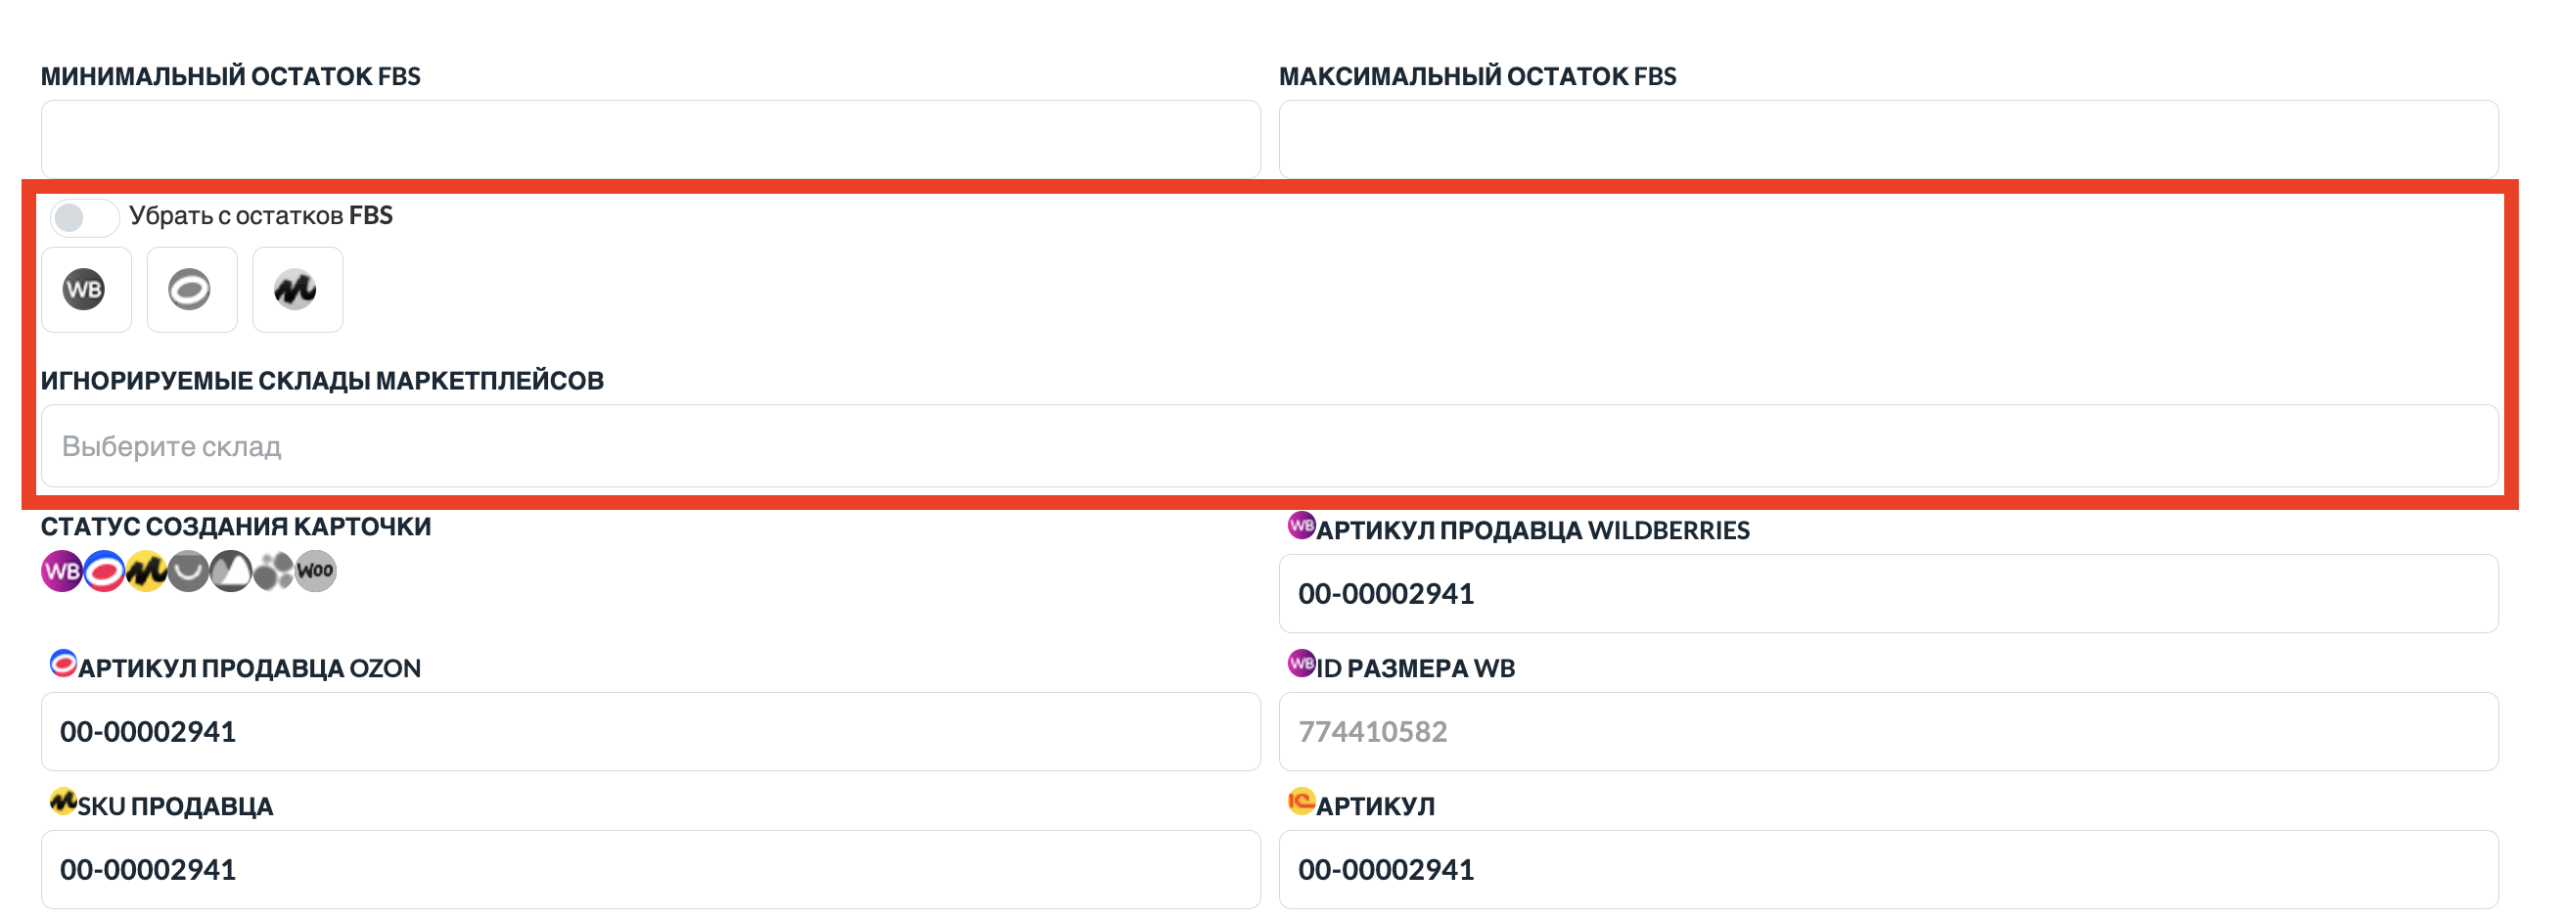Toggle "Убрать с остатков FBS" switch

[x=84, y=217]
